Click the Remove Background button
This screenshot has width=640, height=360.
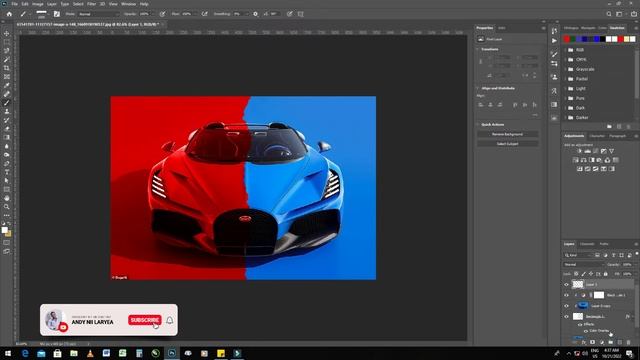[x=507, y=134]
